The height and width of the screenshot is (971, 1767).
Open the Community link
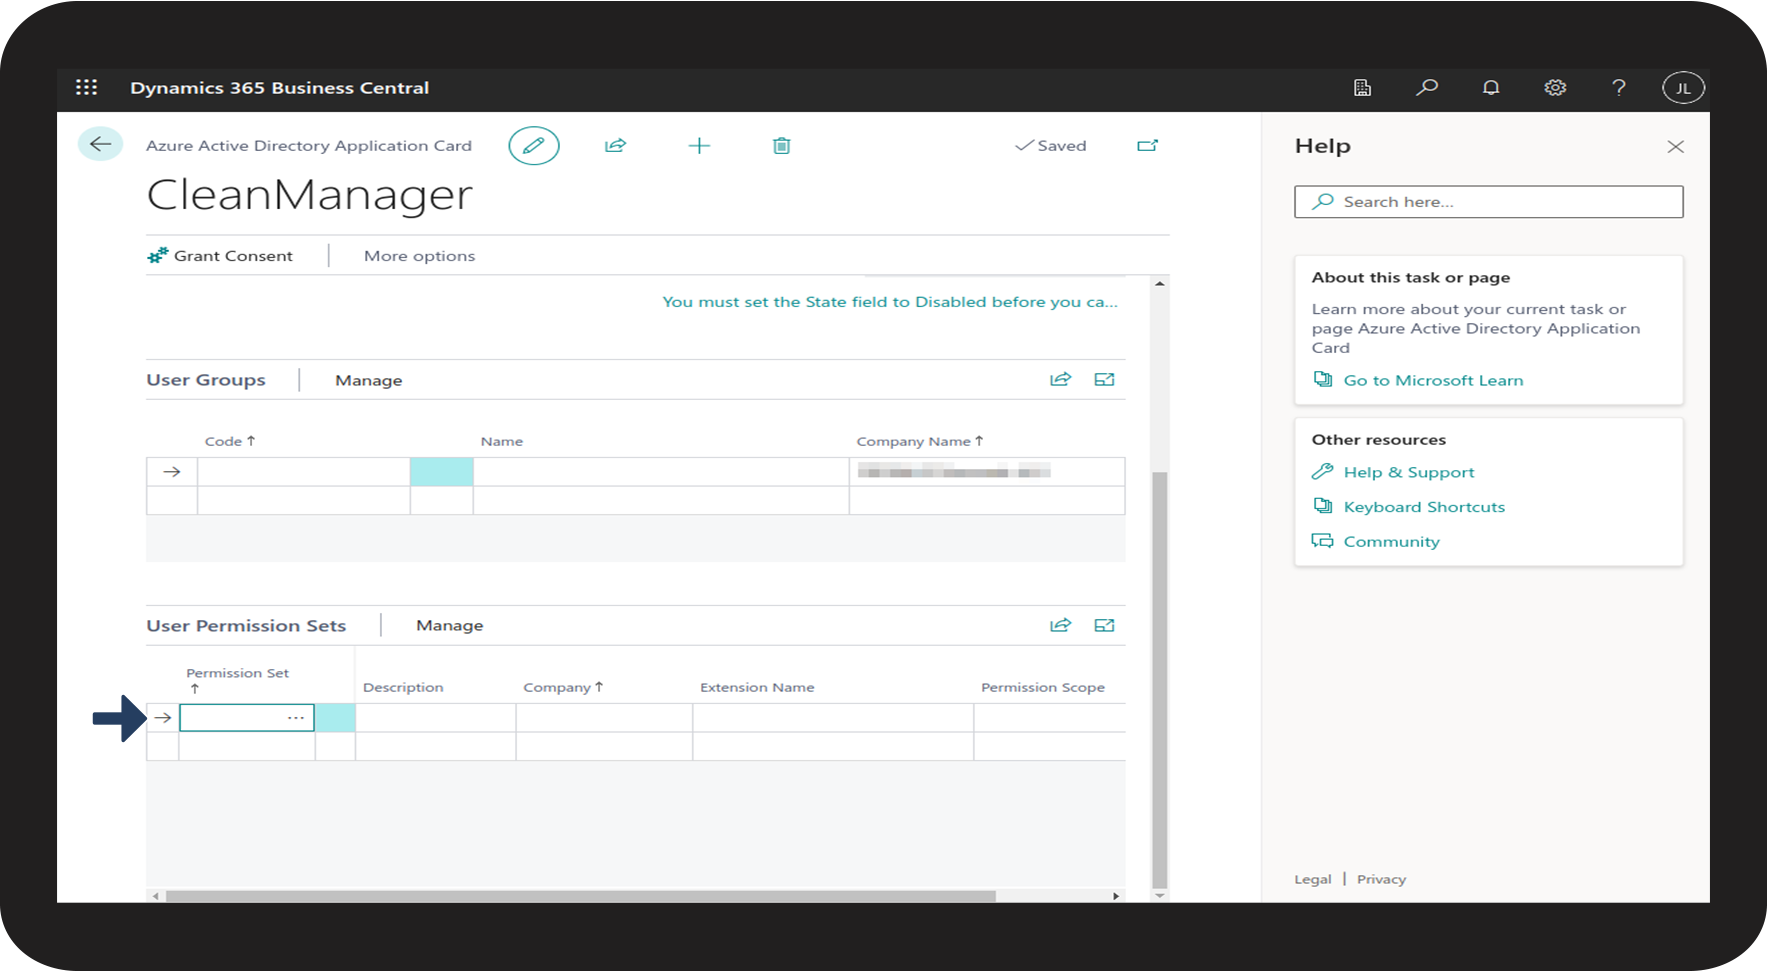click(1391, 541)
